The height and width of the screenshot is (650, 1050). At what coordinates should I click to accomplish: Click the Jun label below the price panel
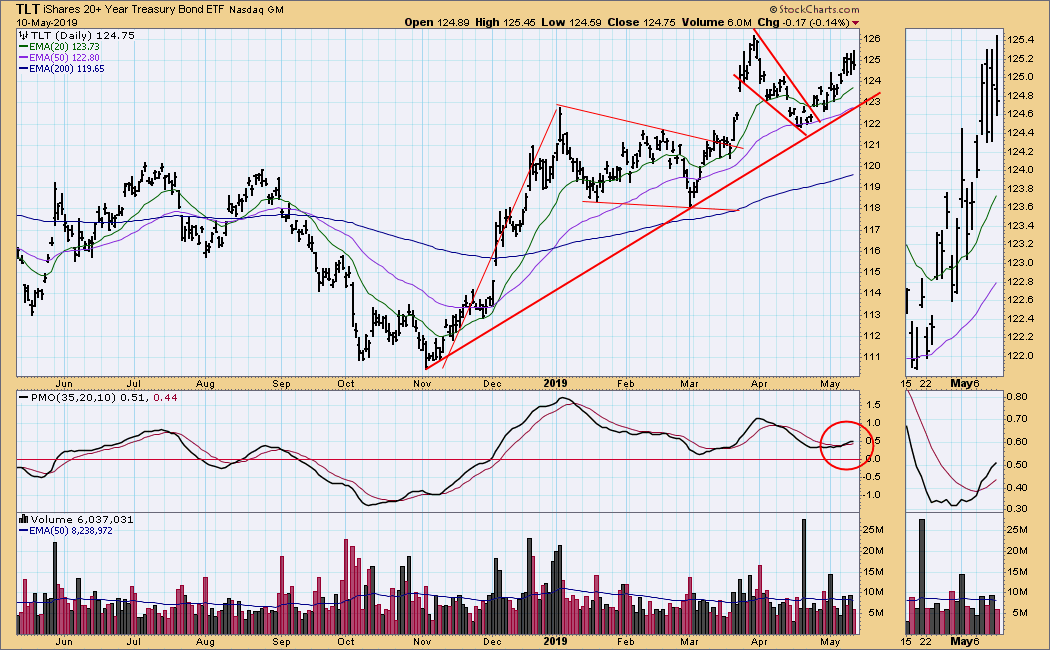(64, 384)
